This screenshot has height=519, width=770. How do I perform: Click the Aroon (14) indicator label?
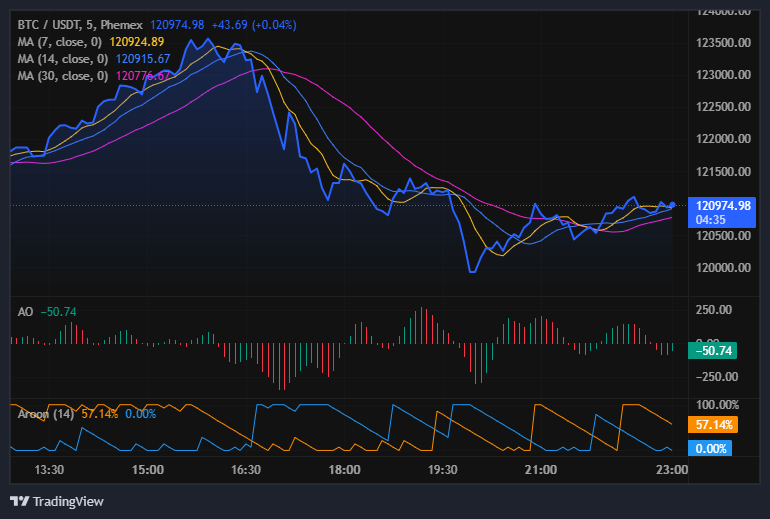[46, 414]
